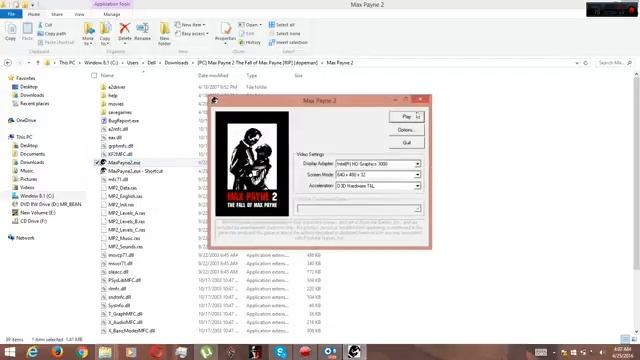
Task: Open Internet Explorer from taskbar
Action: point(33,352)
